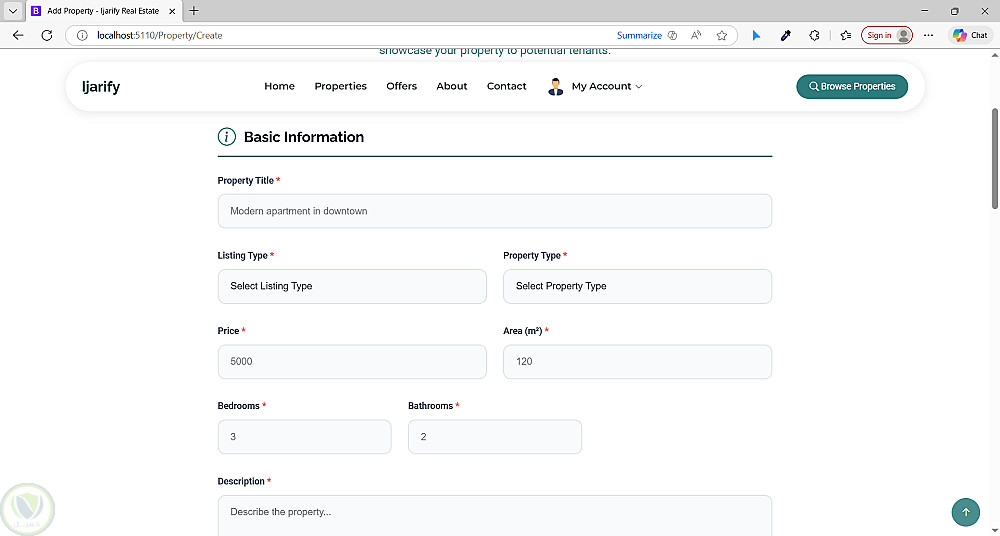Click the Browse Properties button
Image resolution: width=1000 pixels, height=536 pixels.
click(x=852, y=87)
